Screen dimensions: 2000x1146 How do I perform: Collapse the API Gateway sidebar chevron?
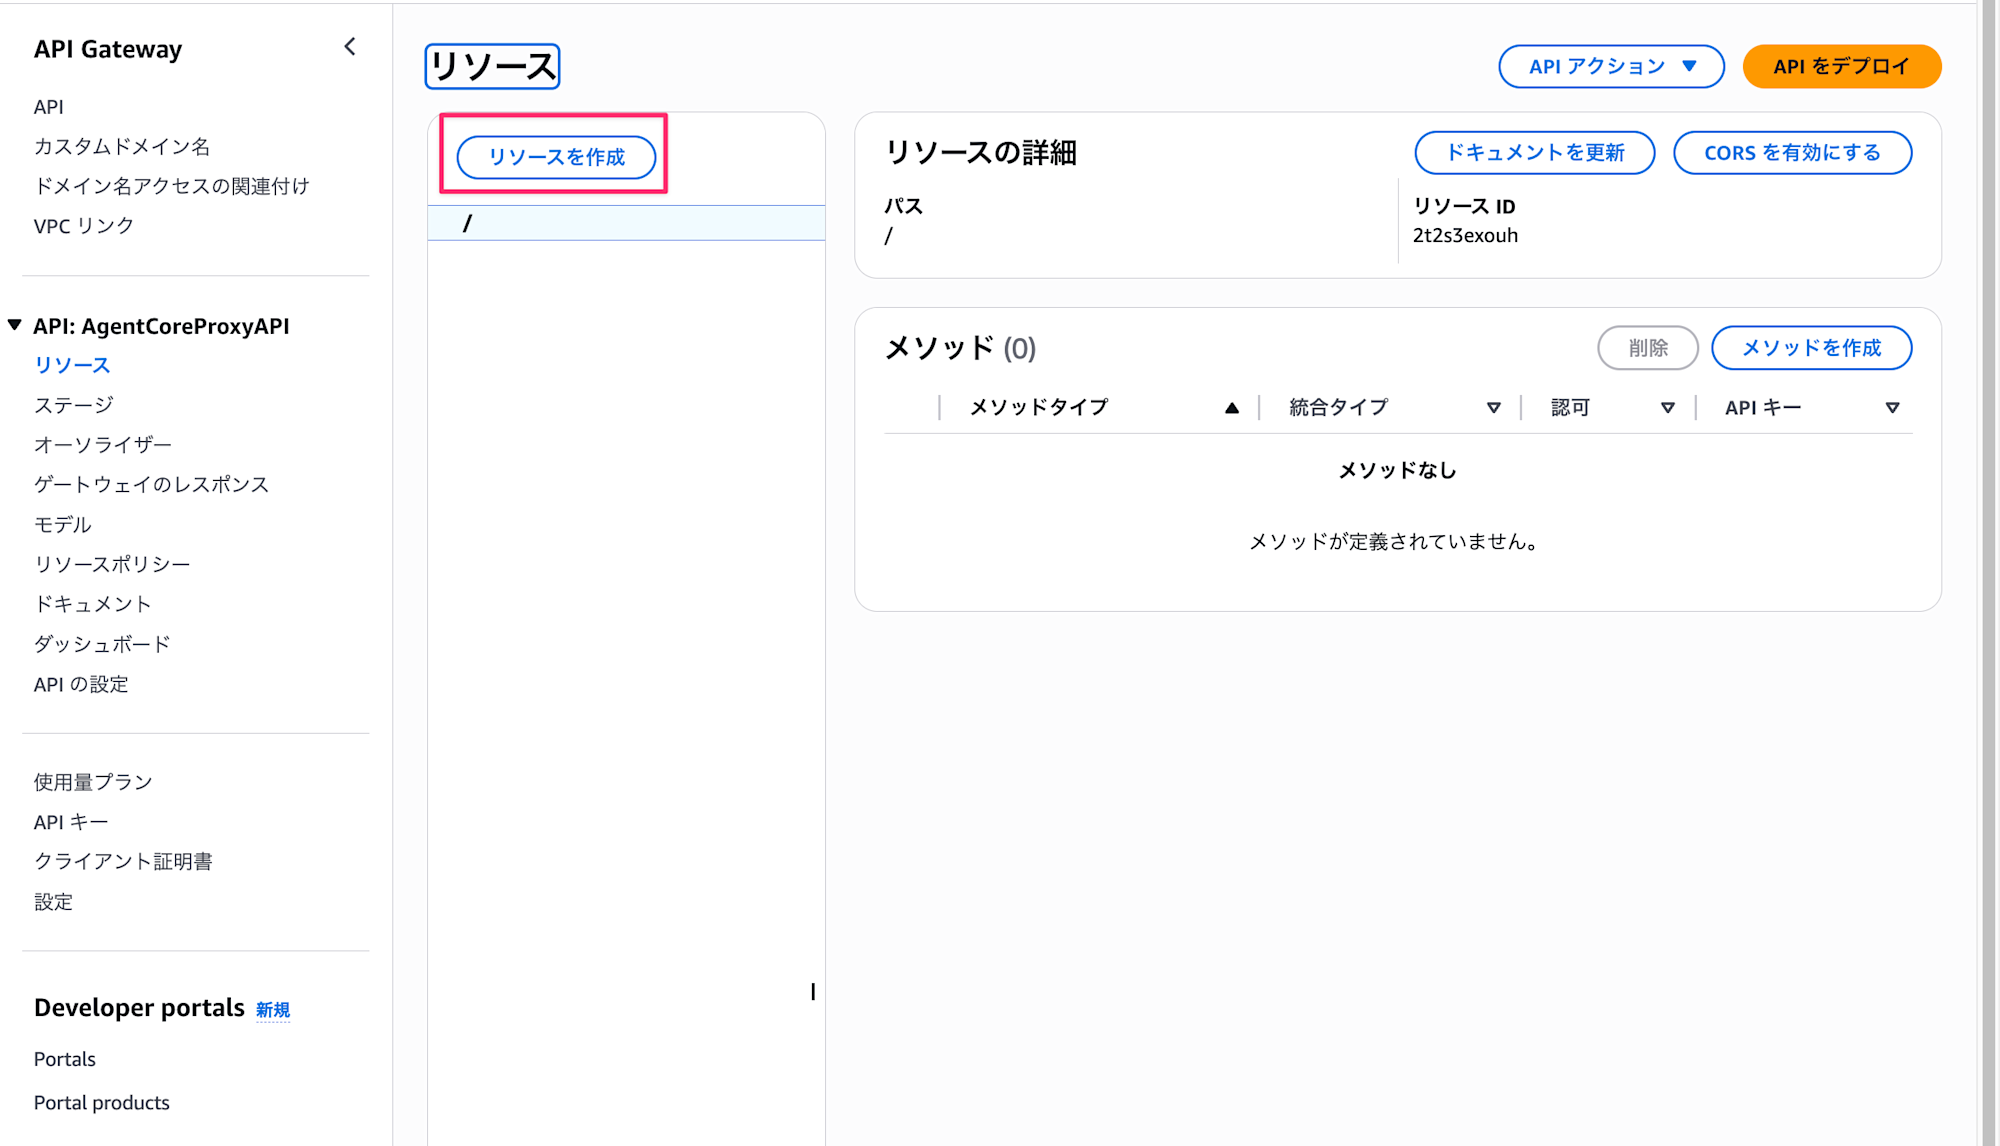[350, 47]
